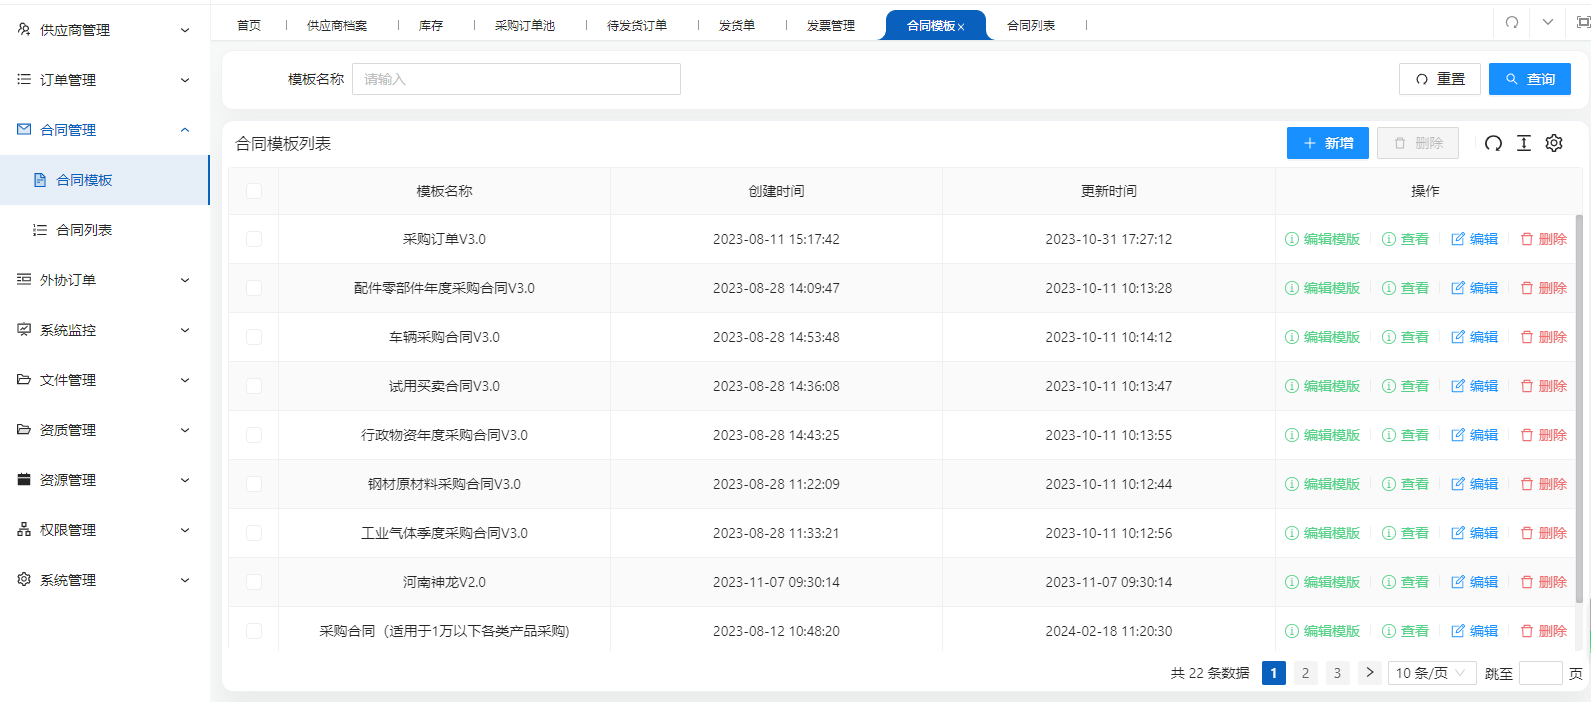Screen dimensions: 1591x702
Task: Expand 外协订单 menu chevron
Action: [185, 280]
